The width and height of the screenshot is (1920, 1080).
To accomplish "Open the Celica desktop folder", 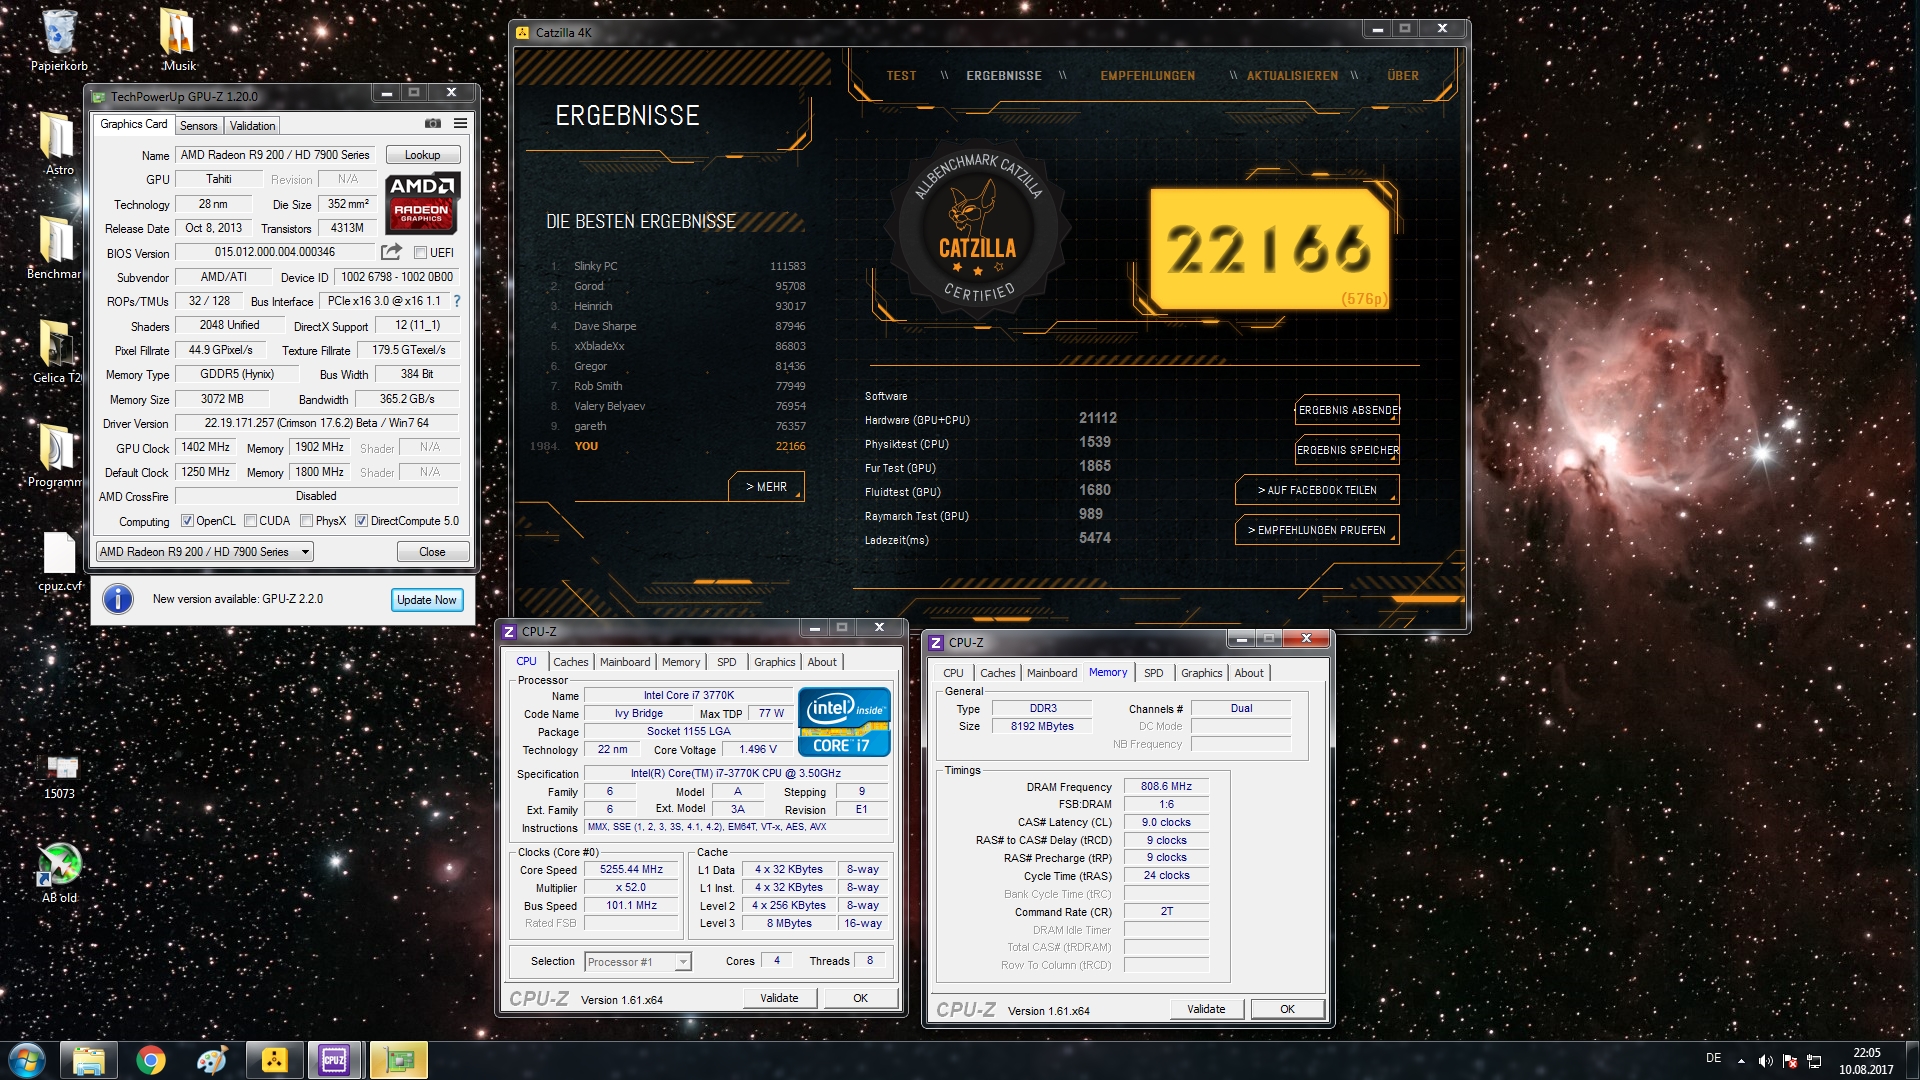I will [x=56, y=351].
